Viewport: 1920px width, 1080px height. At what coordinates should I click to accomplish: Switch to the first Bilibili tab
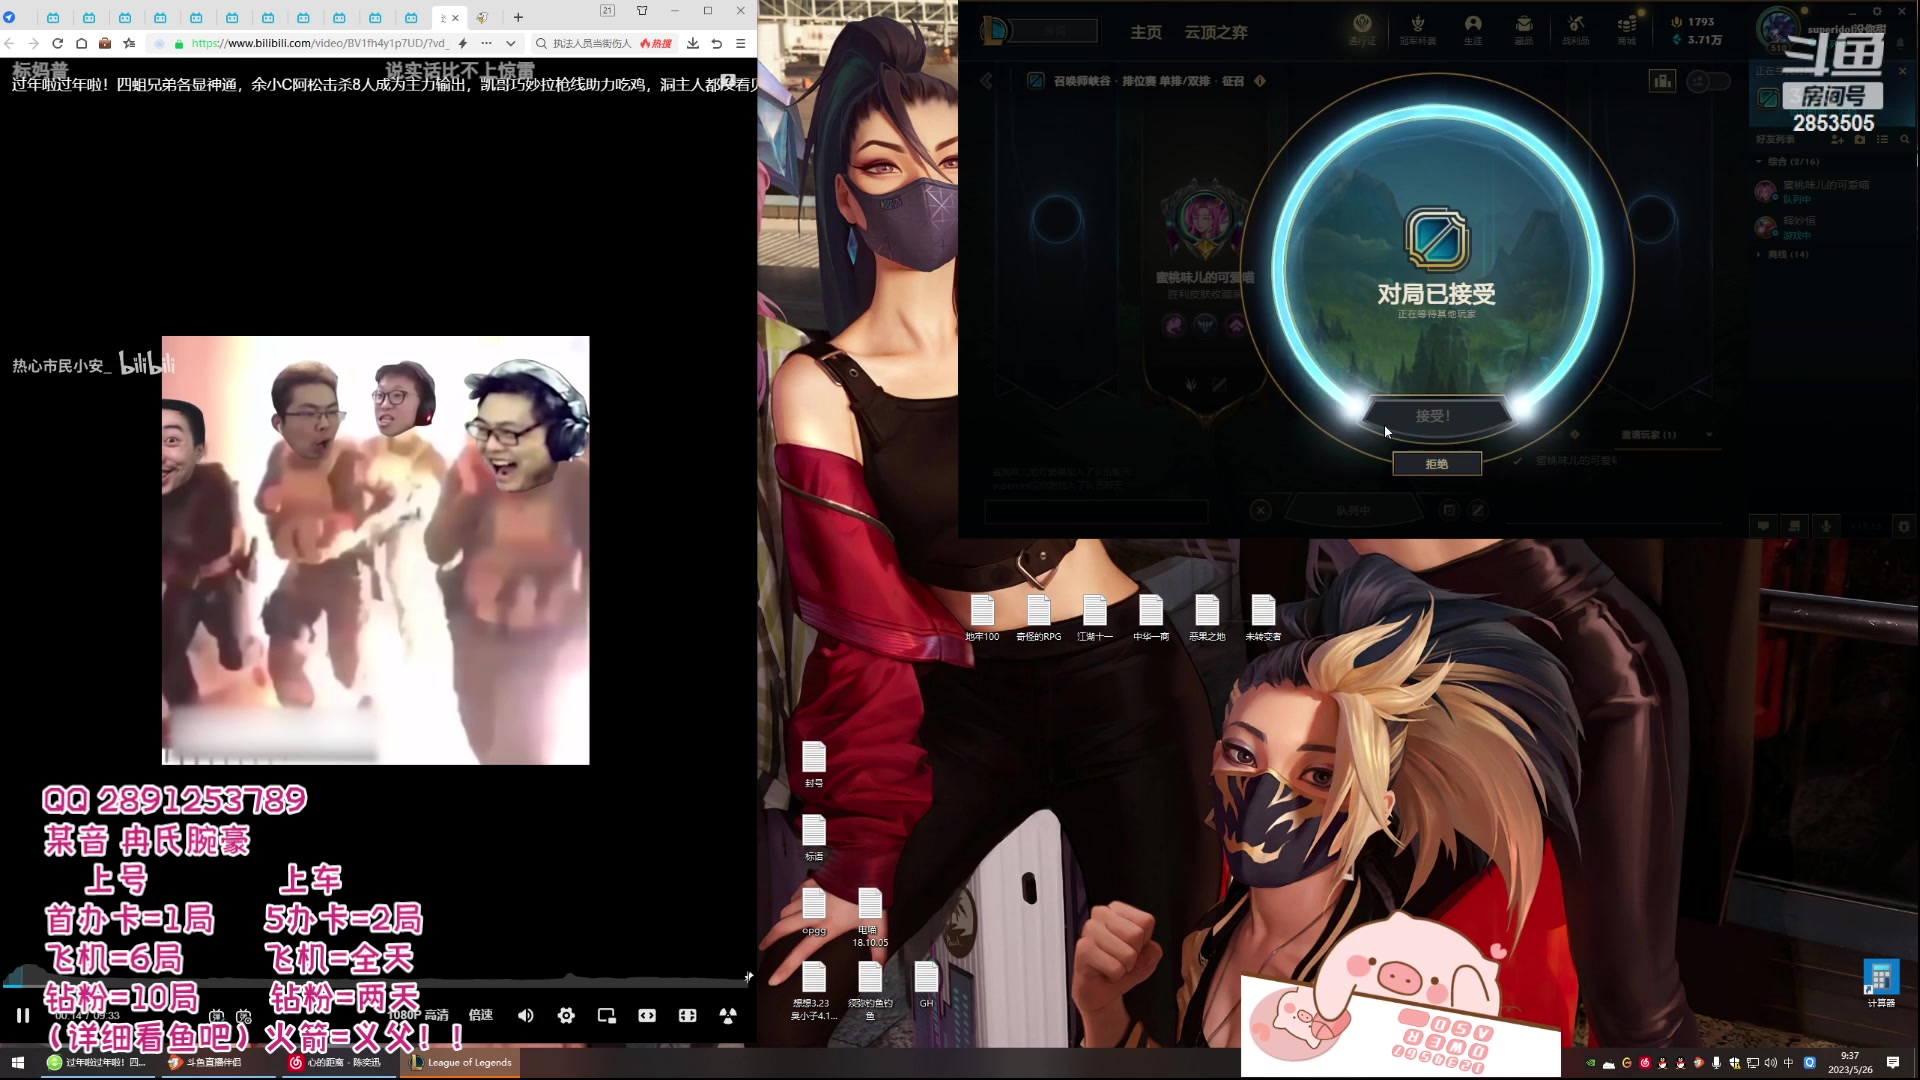[x=53, y=17]
